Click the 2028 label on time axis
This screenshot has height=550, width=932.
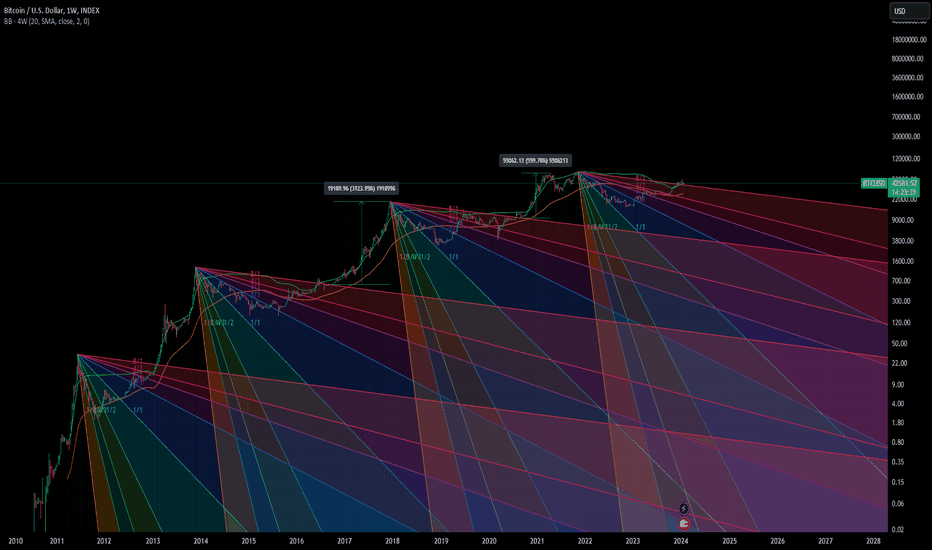tap(873, 541)
